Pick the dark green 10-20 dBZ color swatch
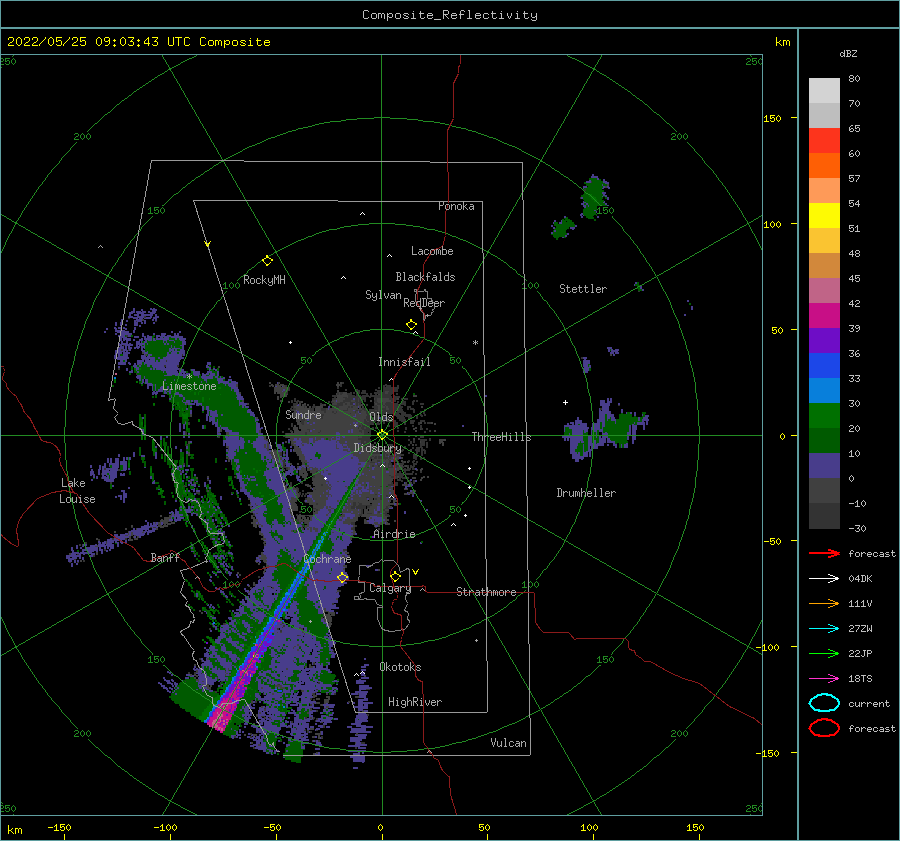The width and height of the screenshot is (900, 841). (x=824, y=441)
